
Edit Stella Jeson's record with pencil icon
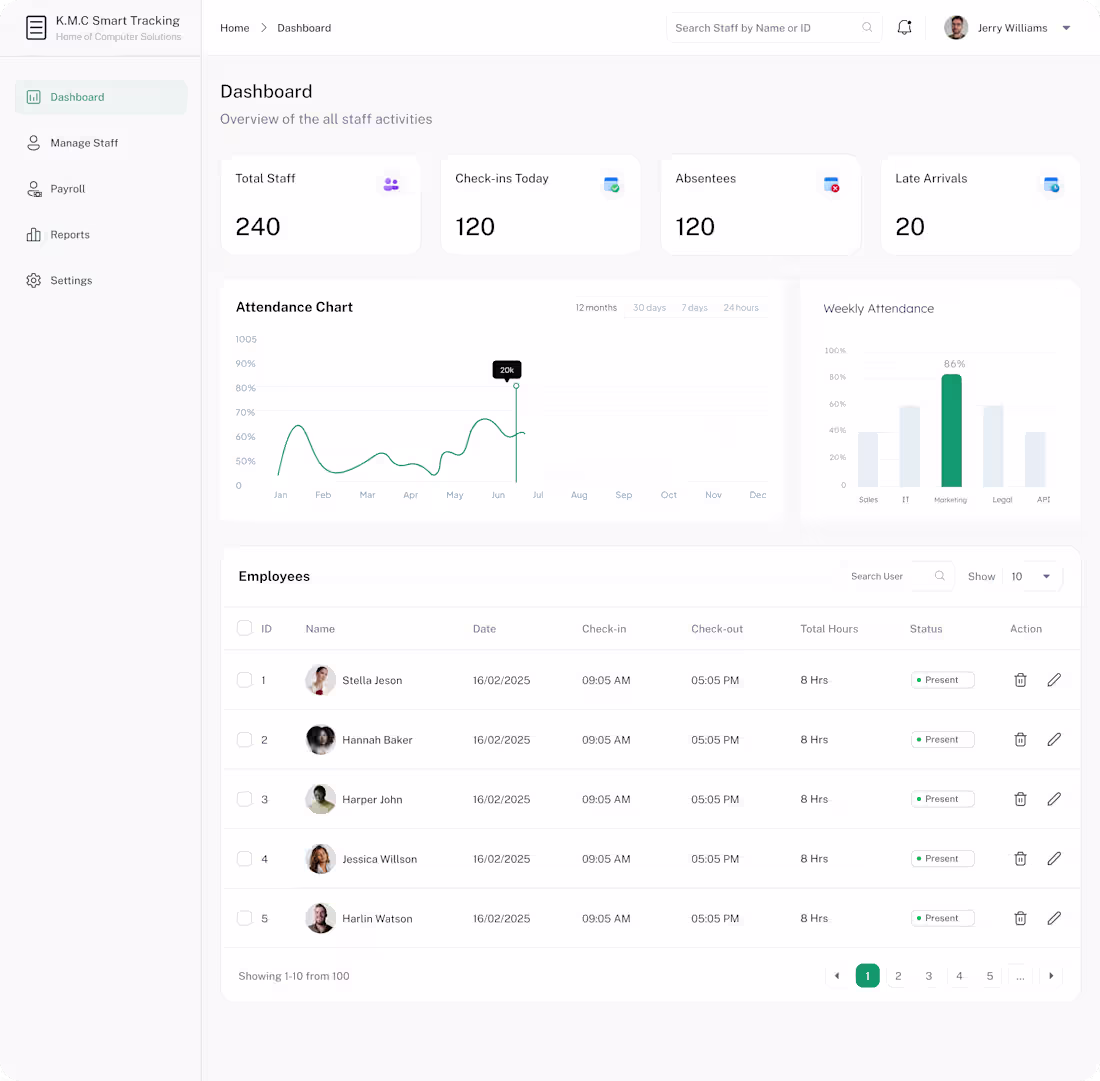pyautogui.click(x=1054, y=680)
